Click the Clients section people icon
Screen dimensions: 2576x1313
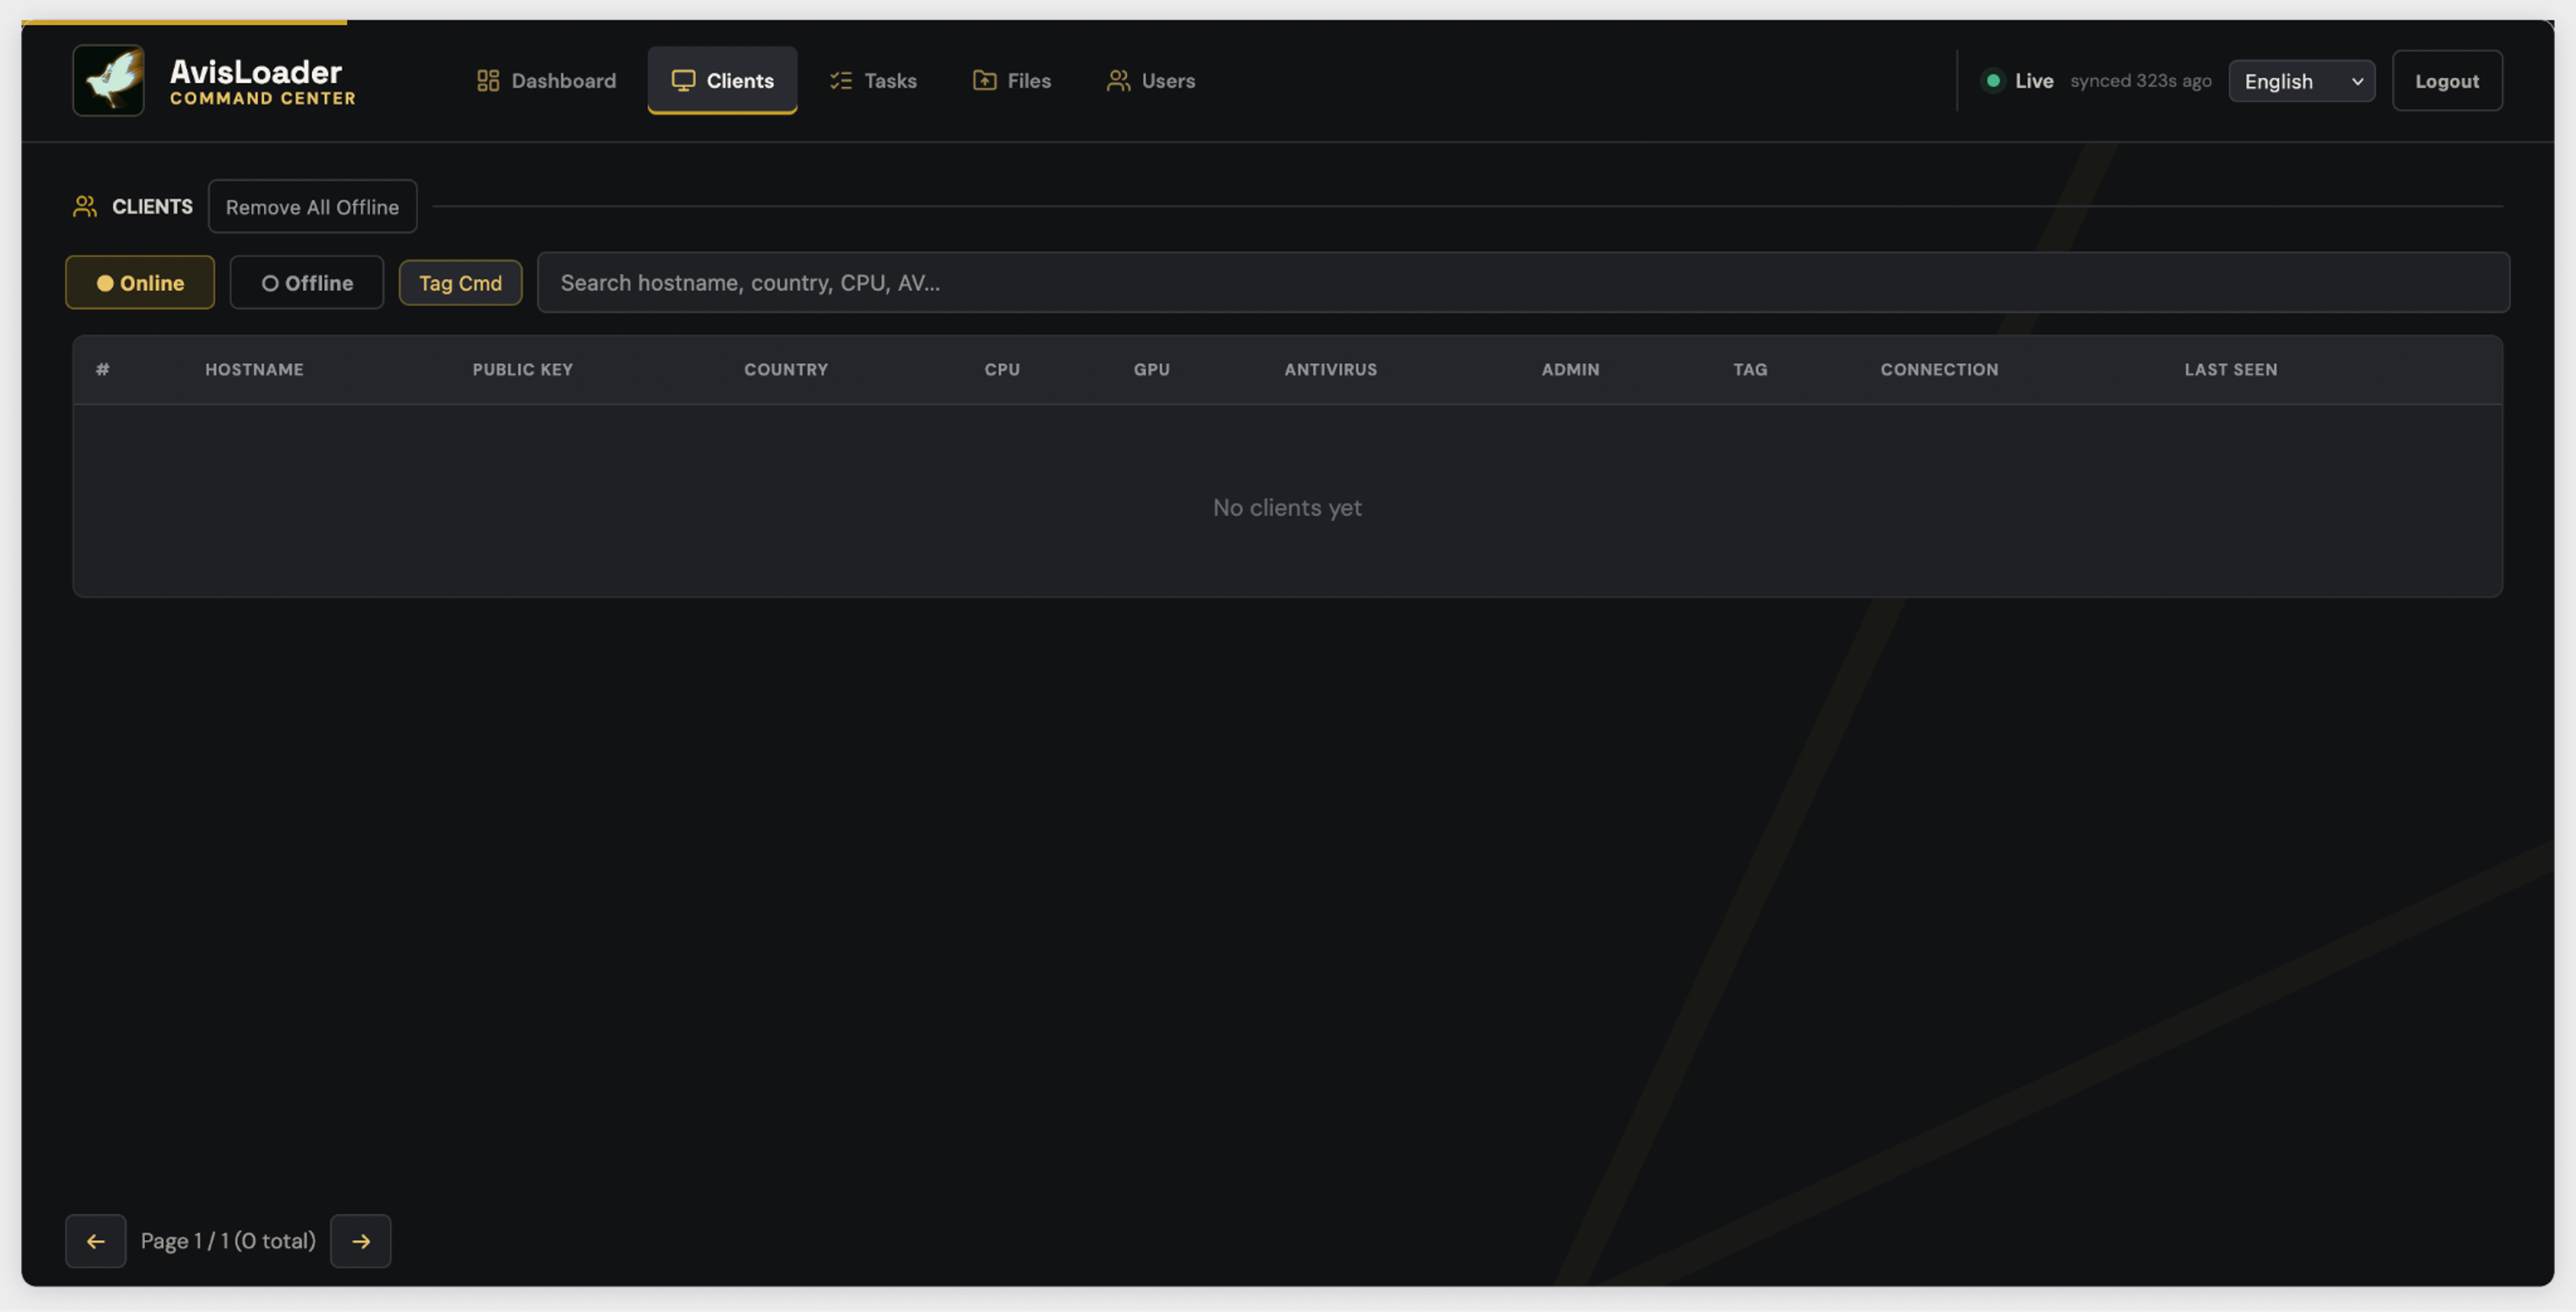[x=85, y=207]
